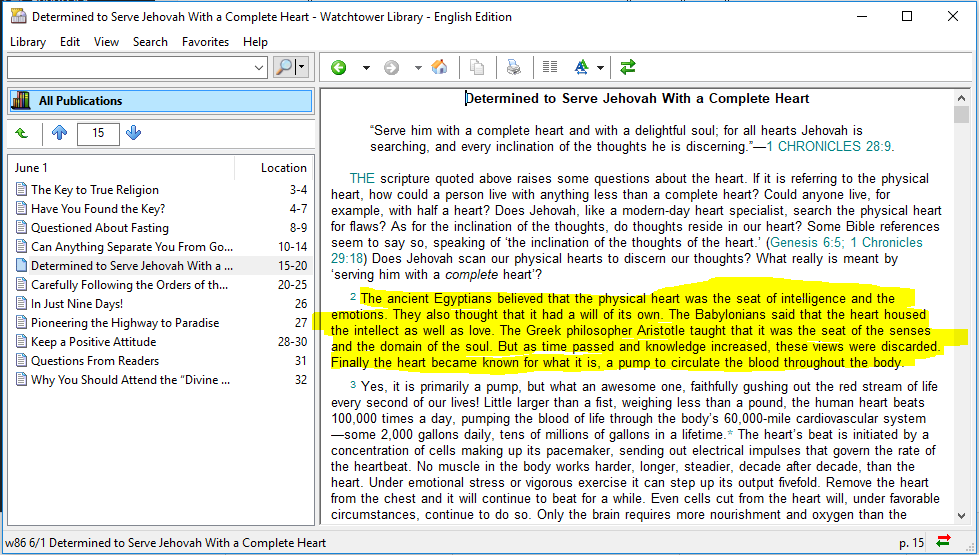Click the paragraph layout lines icon

[x=549, y=68]
